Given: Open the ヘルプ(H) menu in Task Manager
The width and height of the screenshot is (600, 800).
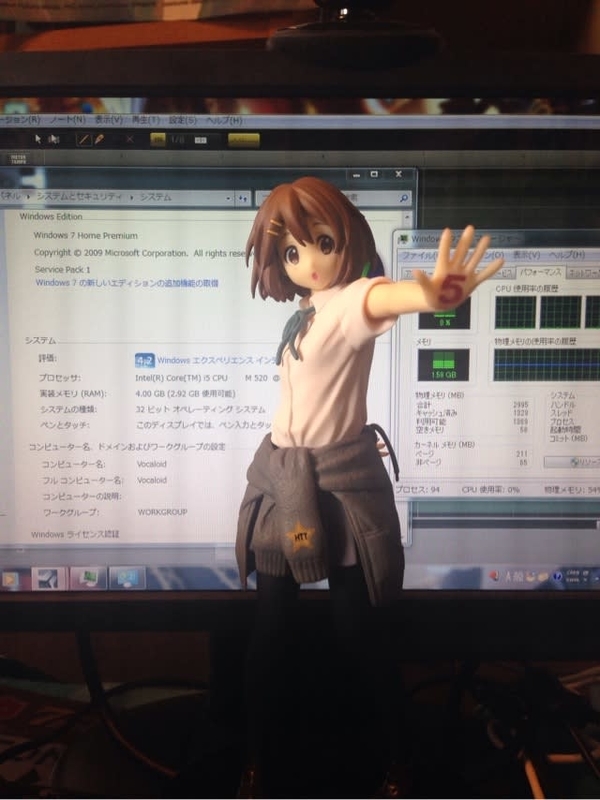Looking at the screenshot, I should [x=567, y=254].
